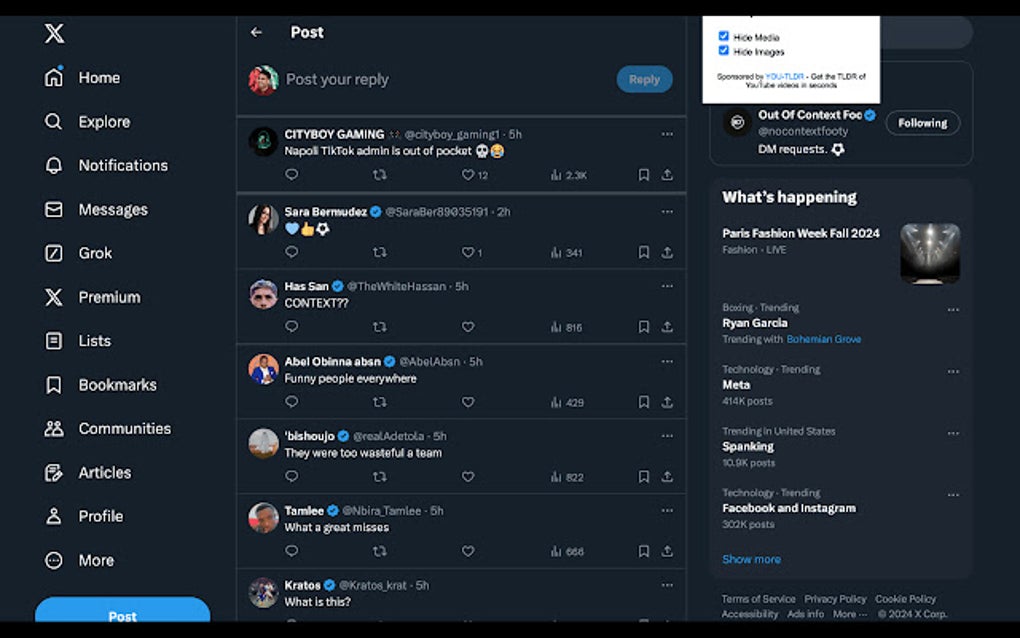Open DM requests notification settings gear
This screenshot has width=1020, height=638.
pos(838,147)
